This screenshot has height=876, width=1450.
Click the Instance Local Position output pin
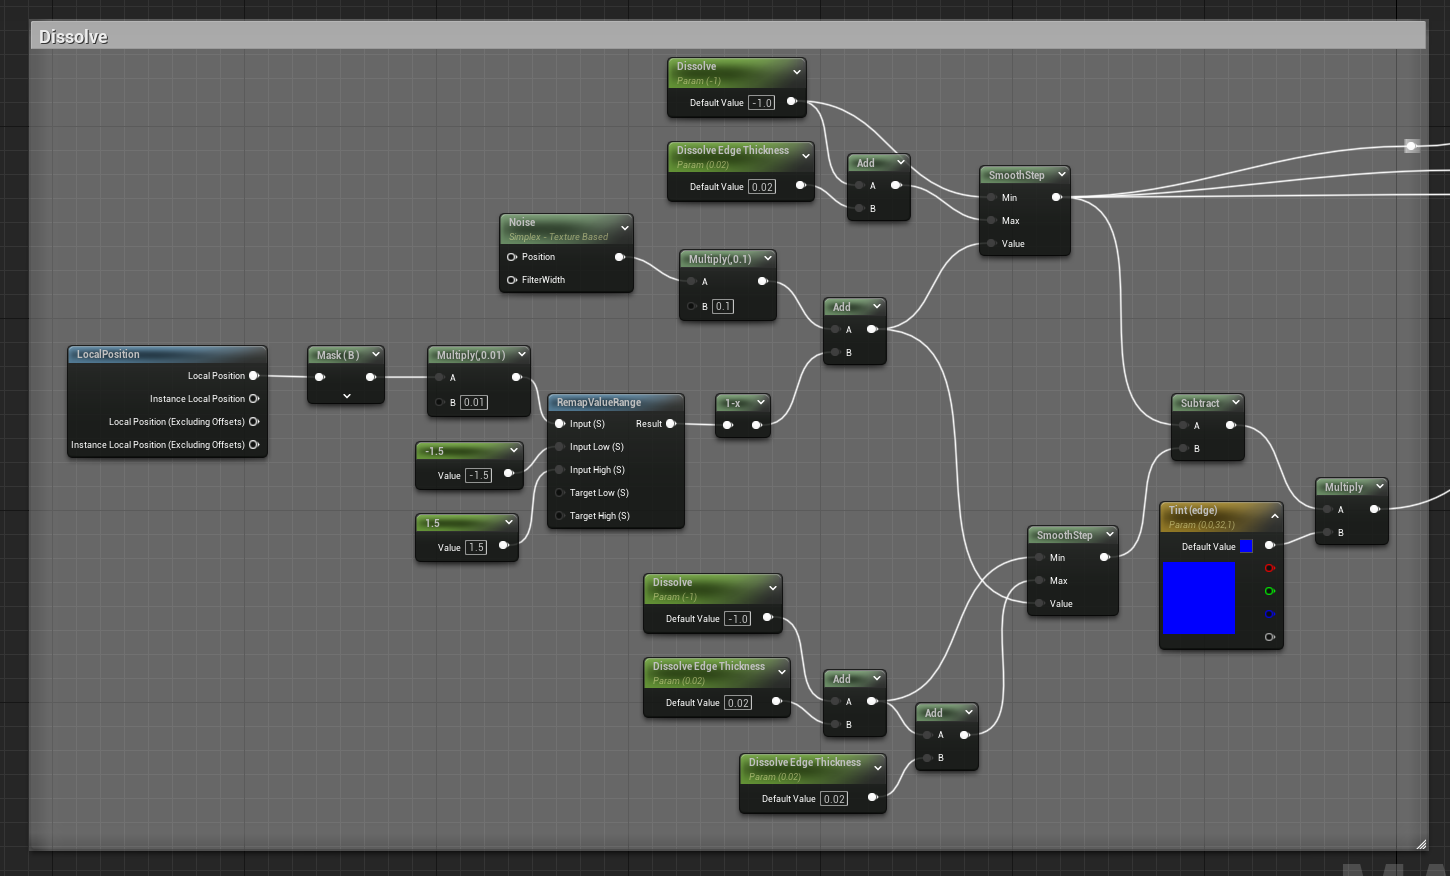tap(254, 399)
